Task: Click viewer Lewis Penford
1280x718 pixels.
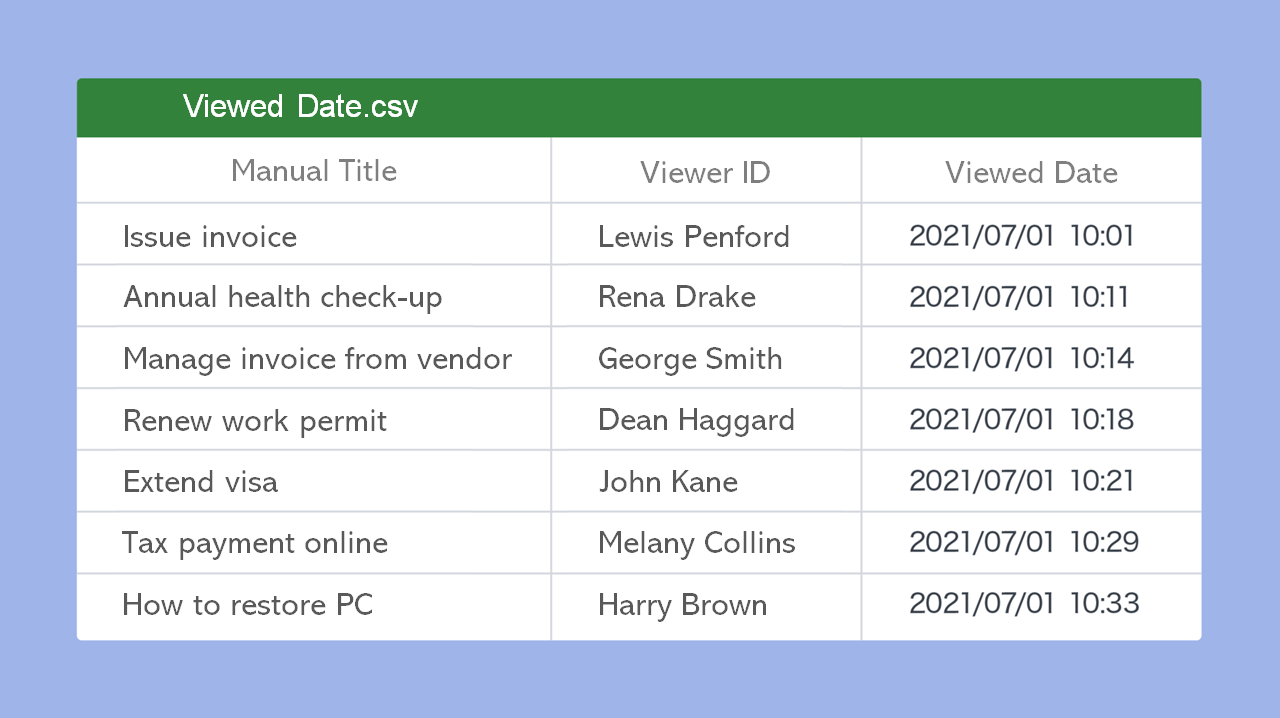Action: click(693, 237)
